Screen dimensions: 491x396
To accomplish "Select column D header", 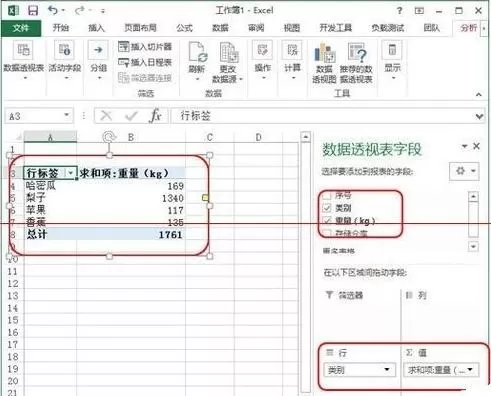I will coord(258,137).
